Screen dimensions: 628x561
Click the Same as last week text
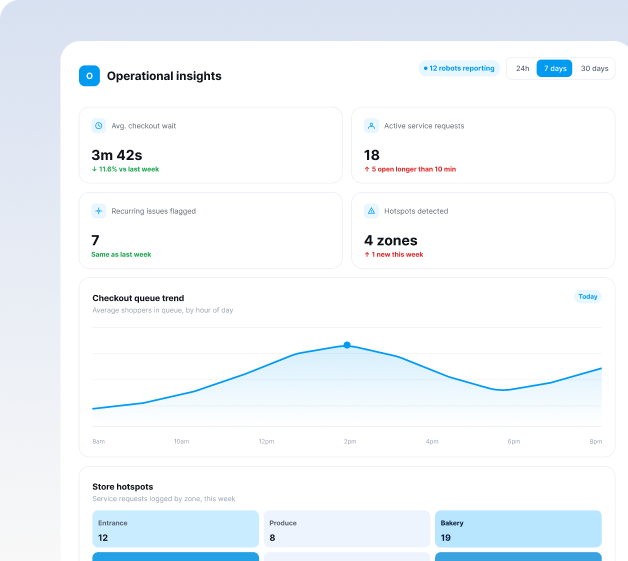tap(121, 255)
